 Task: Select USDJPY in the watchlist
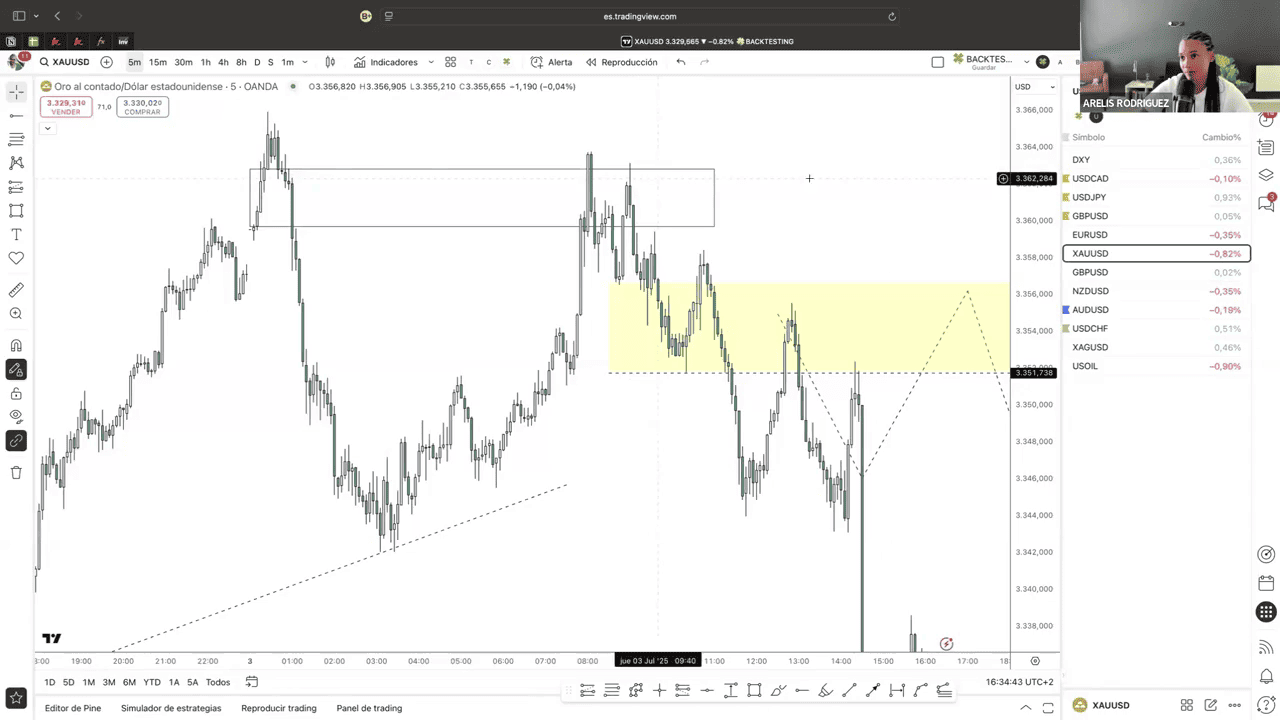coord(1089,197)
